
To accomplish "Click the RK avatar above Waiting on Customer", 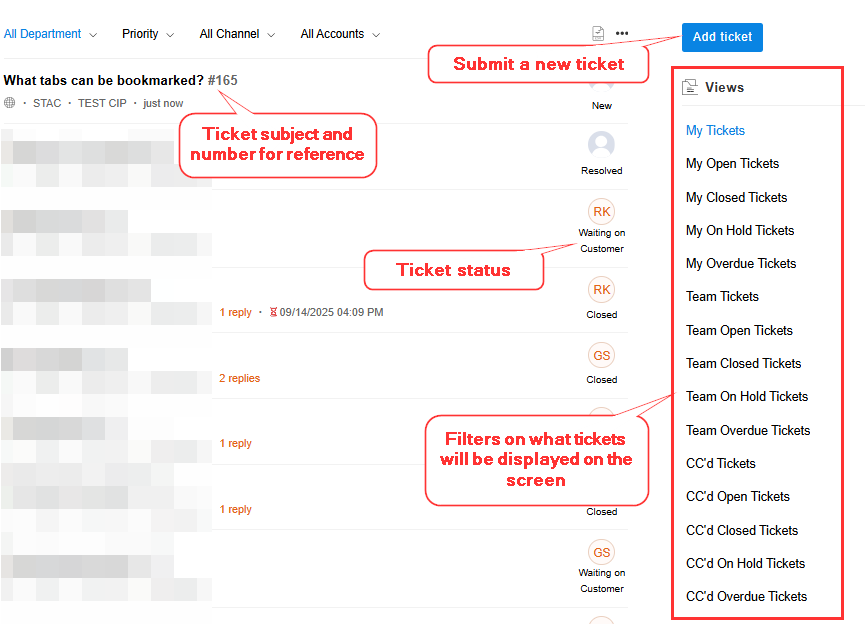I will click(601, 212).
